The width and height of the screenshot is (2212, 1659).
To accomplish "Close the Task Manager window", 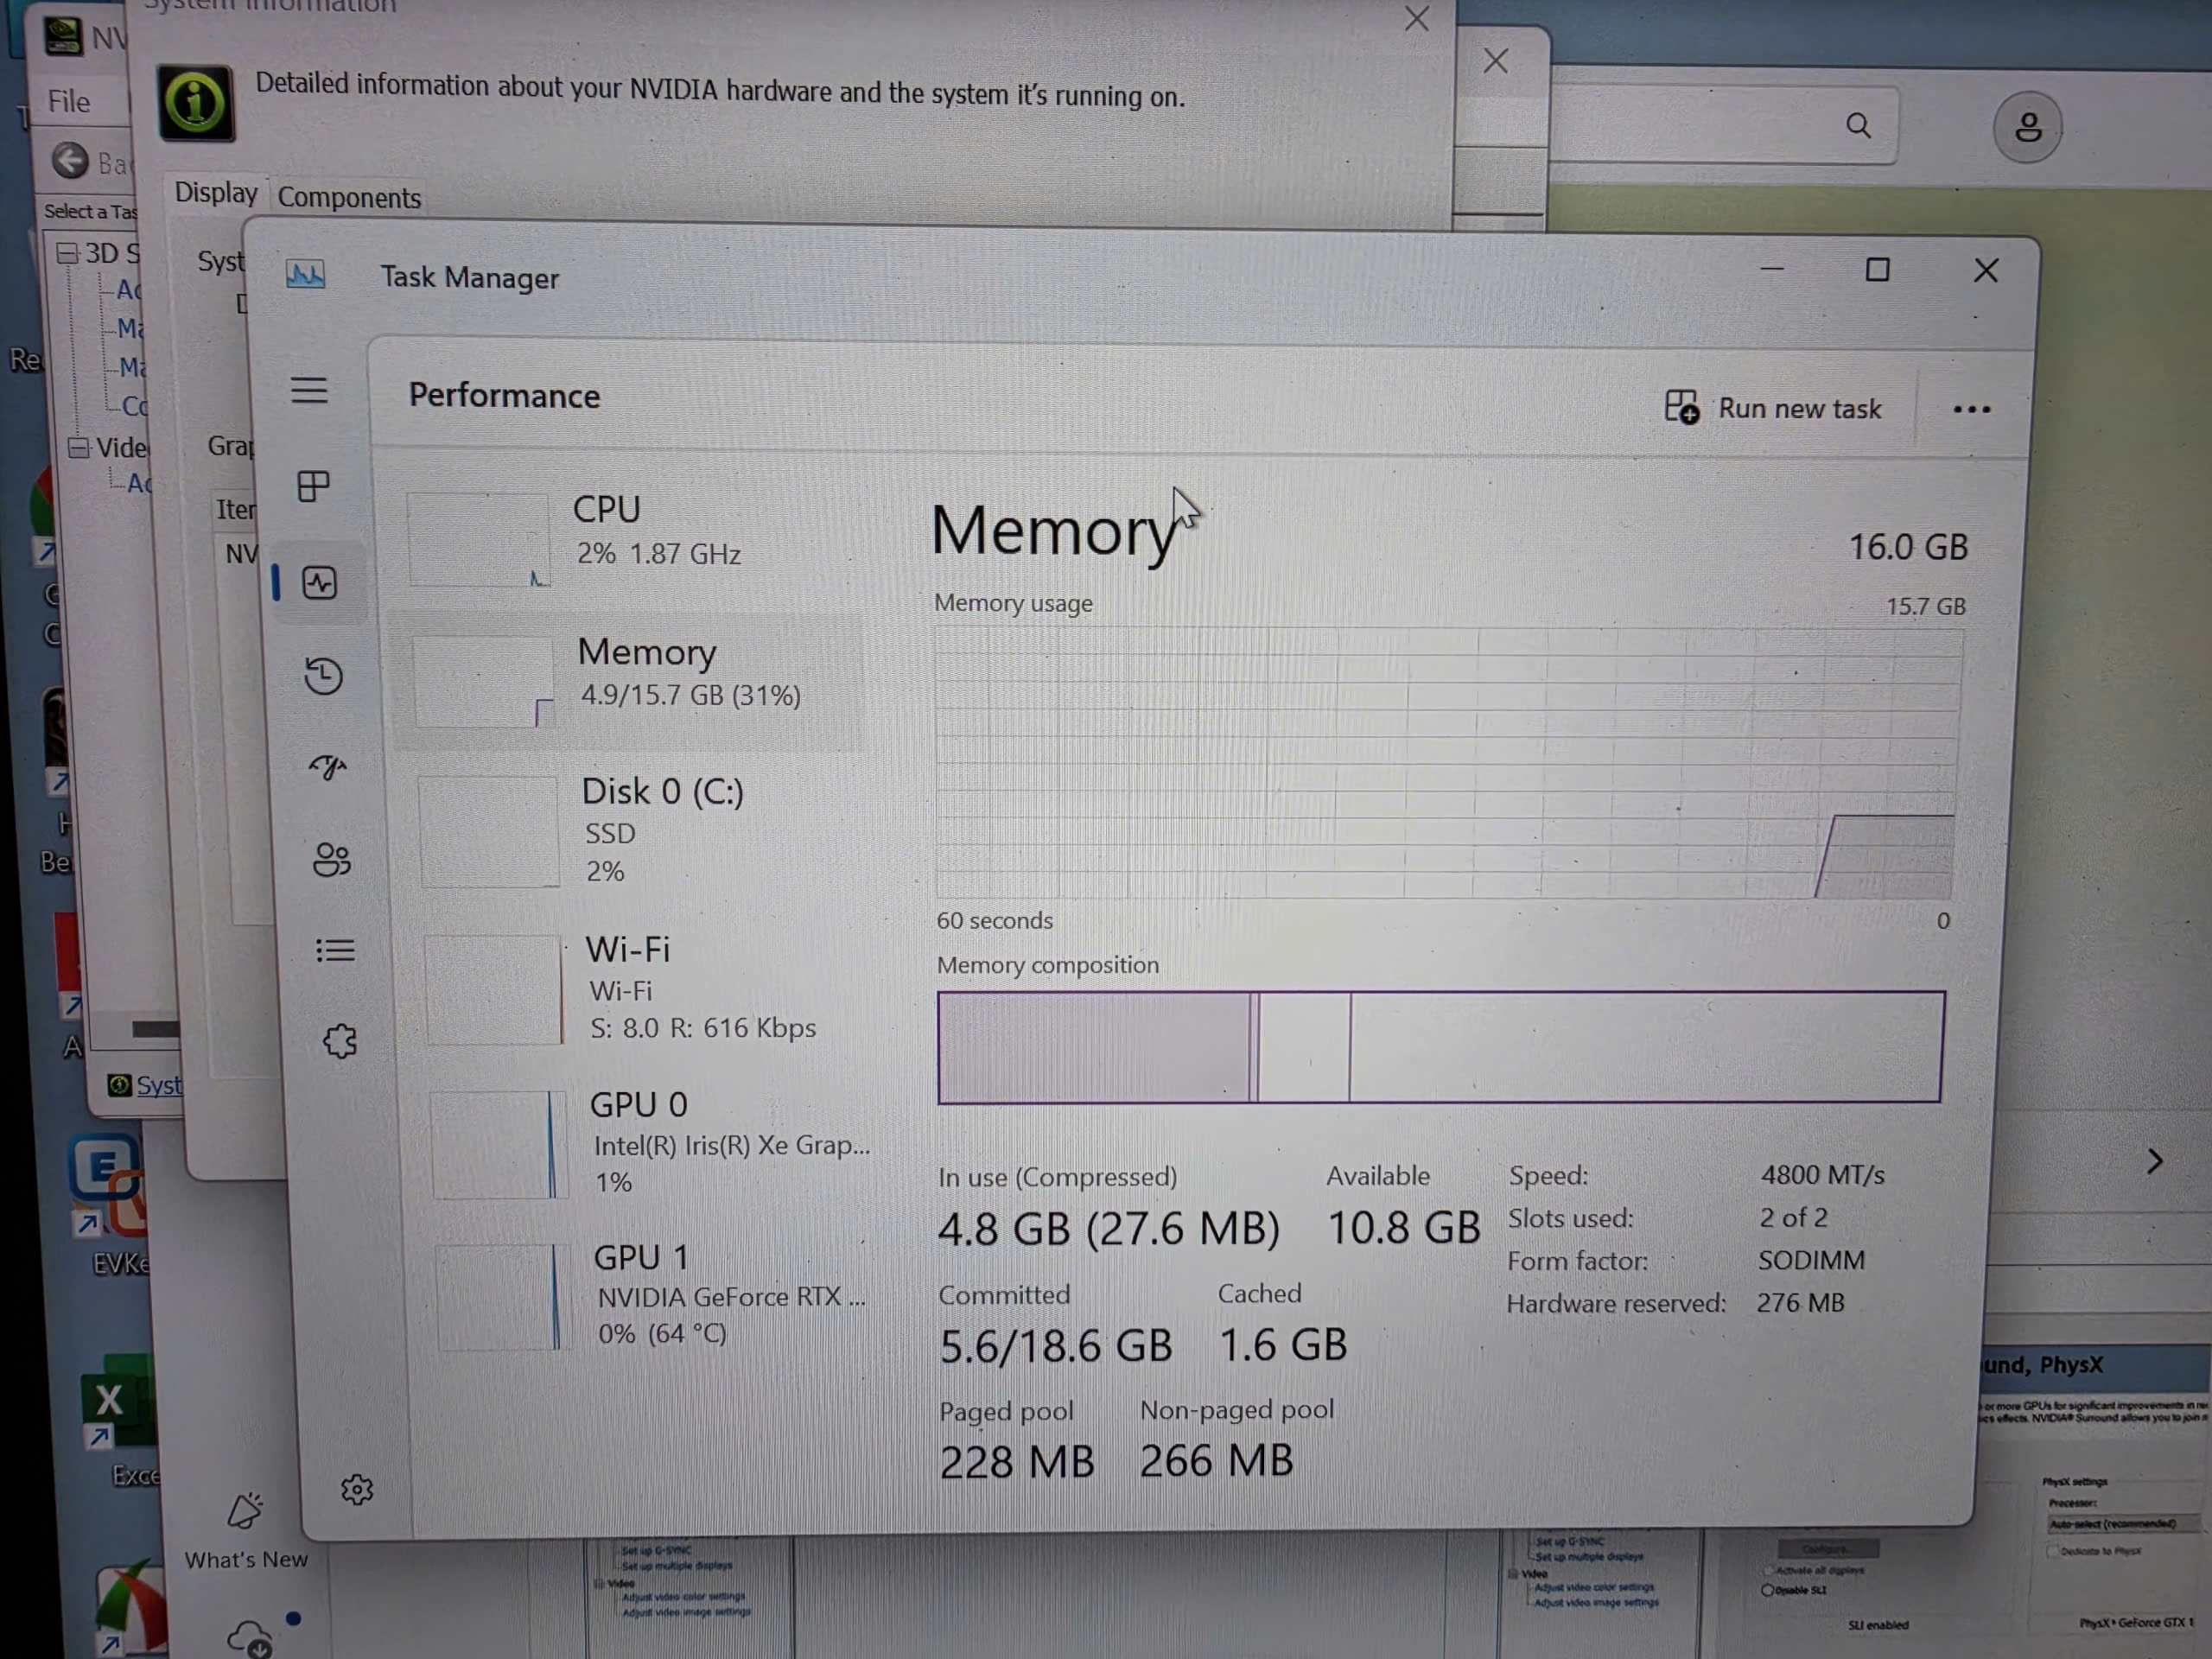I will pyautogui.click(x=1985, y=271).
